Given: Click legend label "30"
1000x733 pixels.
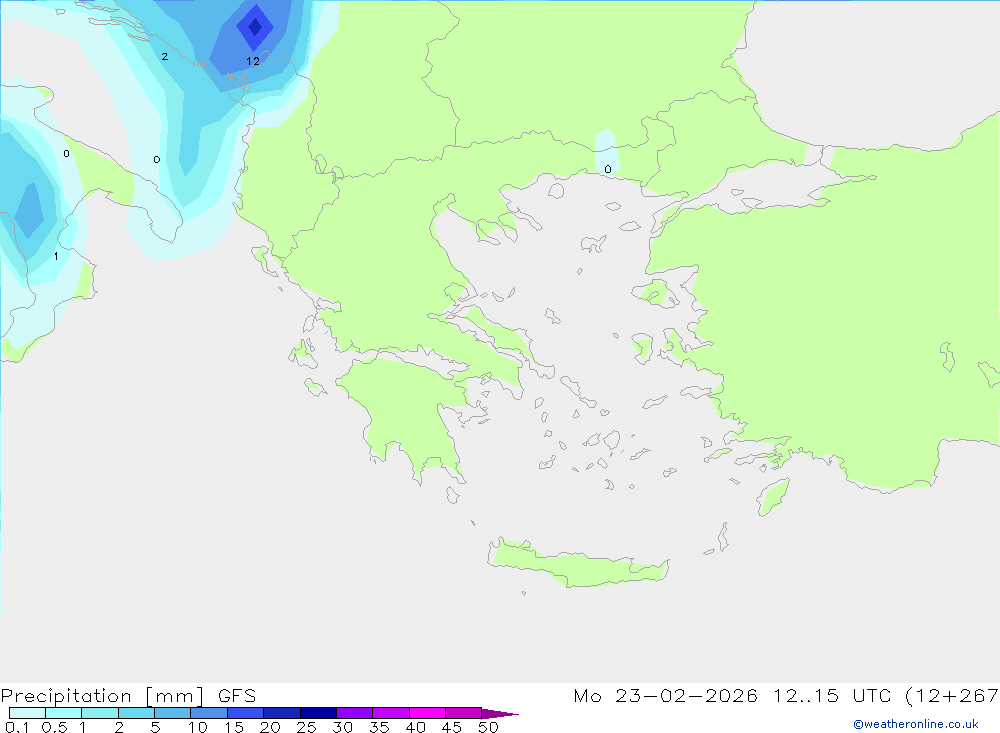Looking at the screenshot, I should [x=342, y=727].
